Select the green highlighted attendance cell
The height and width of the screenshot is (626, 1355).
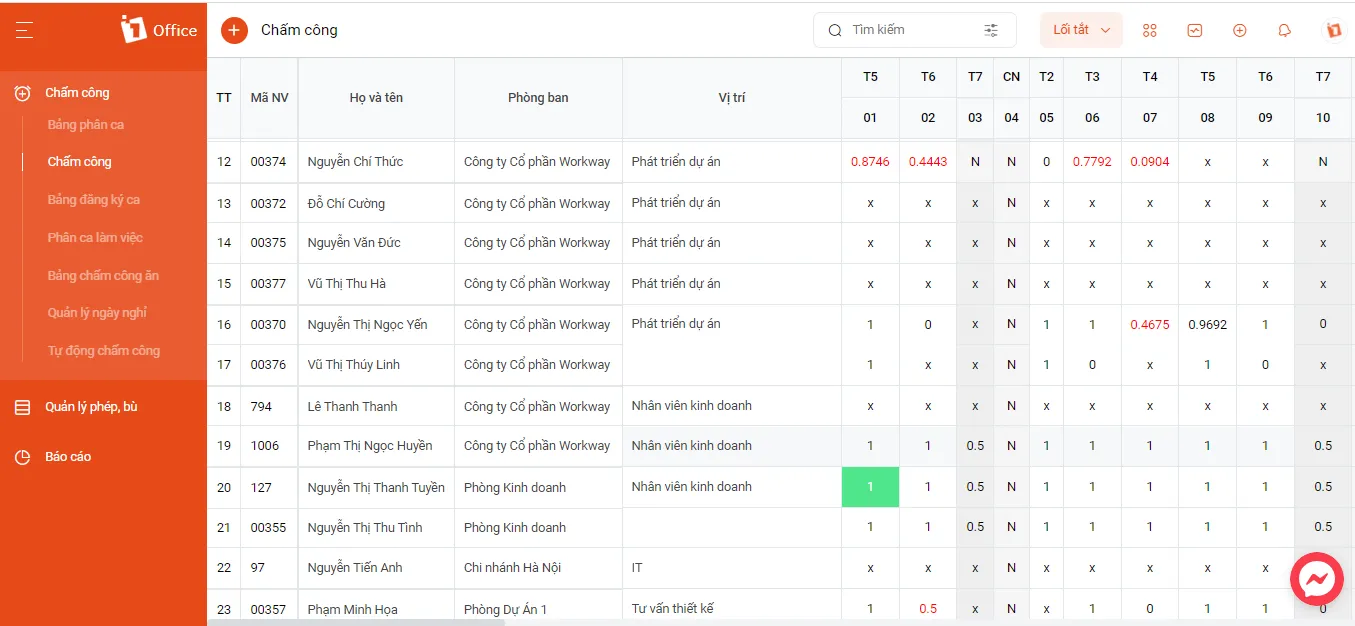[x=870, y=487]
